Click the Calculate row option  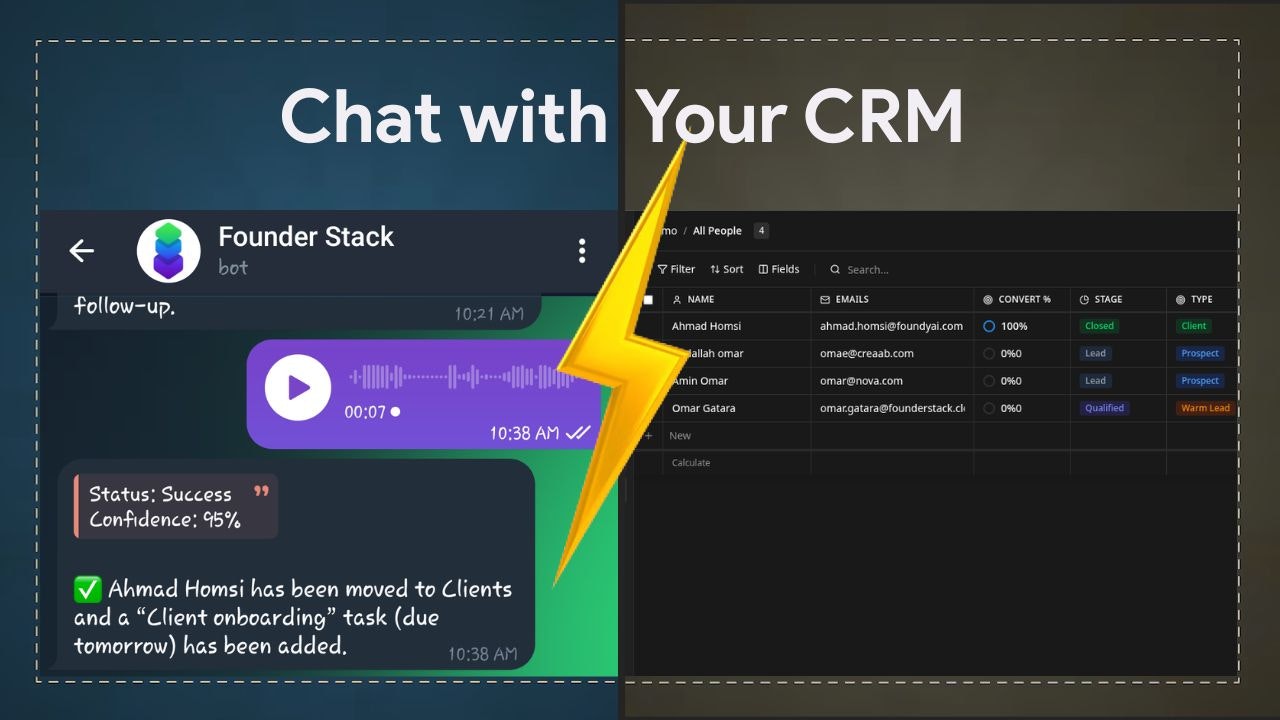click(x=691, y=462)
